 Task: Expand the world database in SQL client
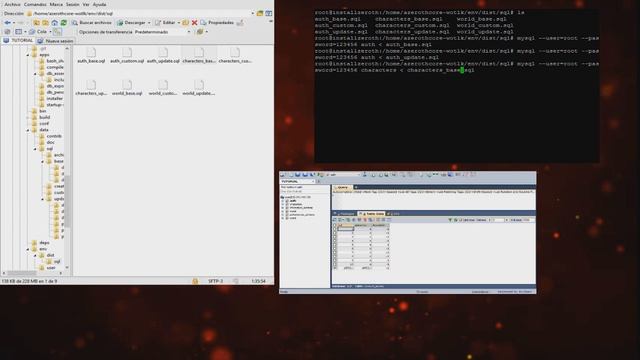click(x=283, y=218)
